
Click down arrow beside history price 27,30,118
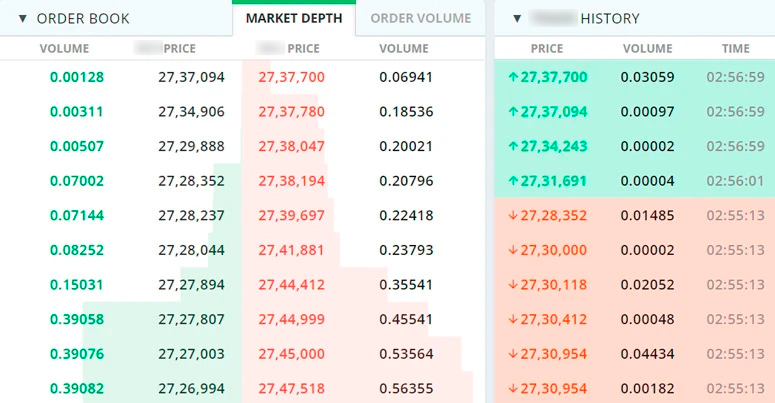[513, 285]
